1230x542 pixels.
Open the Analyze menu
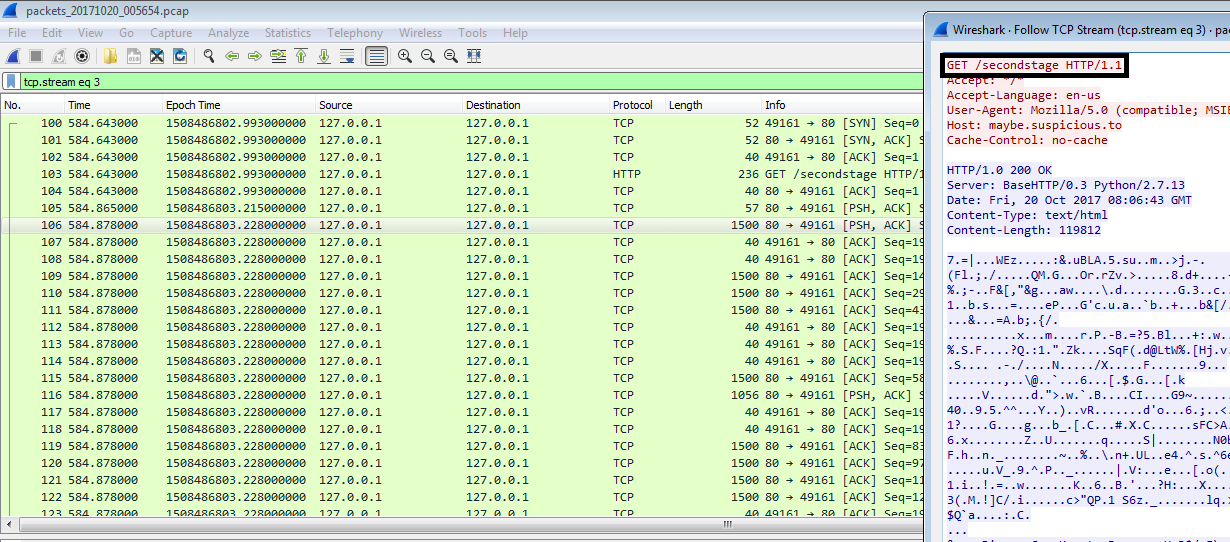[229, 33]
